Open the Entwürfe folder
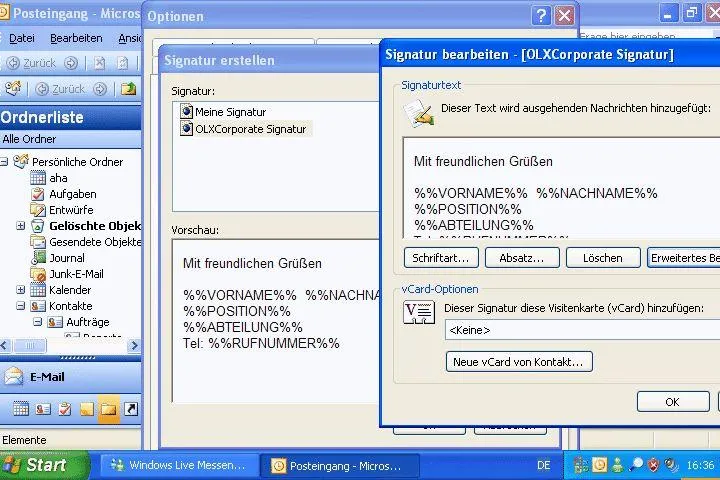Viewport: 720px width, 480px height. pos(62,210)
